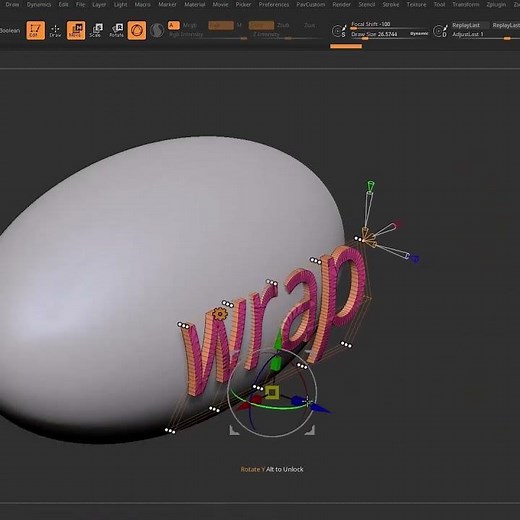Viewport: 520px width, 520px height.
Task: Open the Tool menu
Action: click(x=439, y=4)
